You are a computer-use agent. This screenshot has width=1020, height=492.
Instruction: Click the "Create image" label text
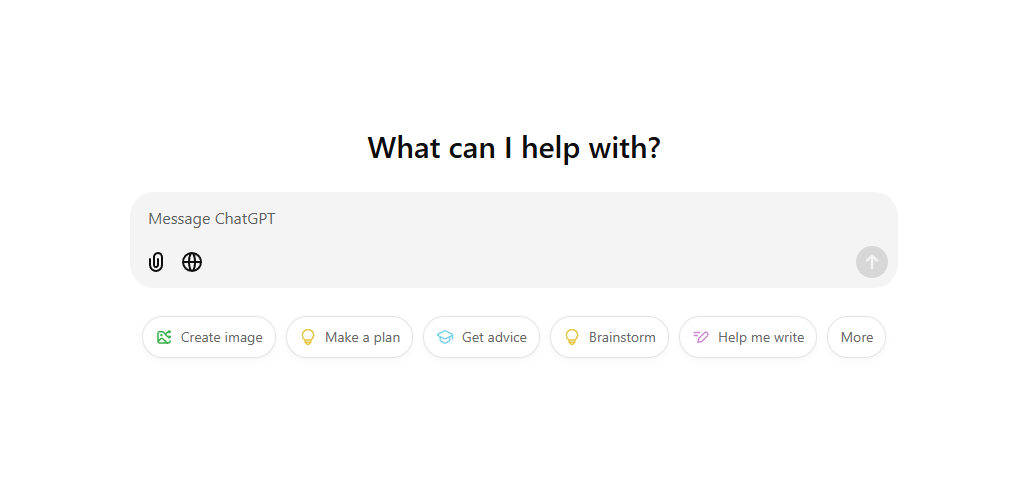tap(222, 337)
